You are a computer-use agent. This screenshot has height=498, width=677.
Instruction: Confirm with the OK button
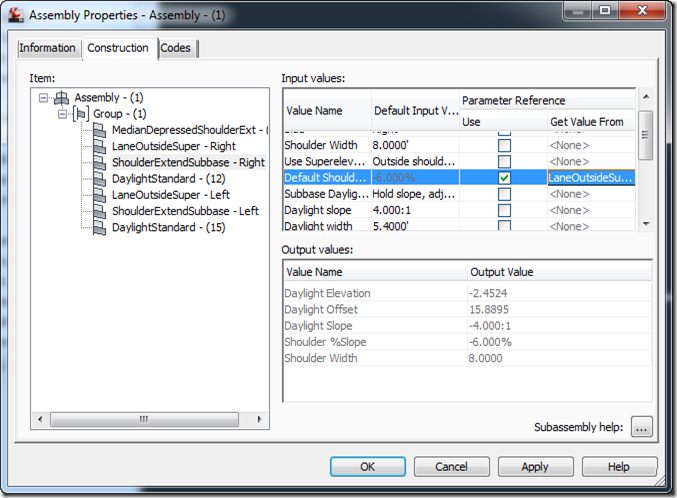pyautogui.click(x=367, y=466)
